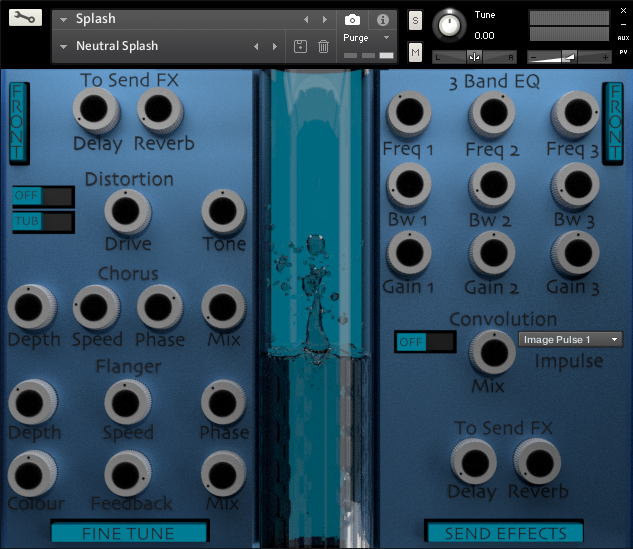633x549 pixels.
Task: Click the Flanger Phase knob
Action: [223, 402]
